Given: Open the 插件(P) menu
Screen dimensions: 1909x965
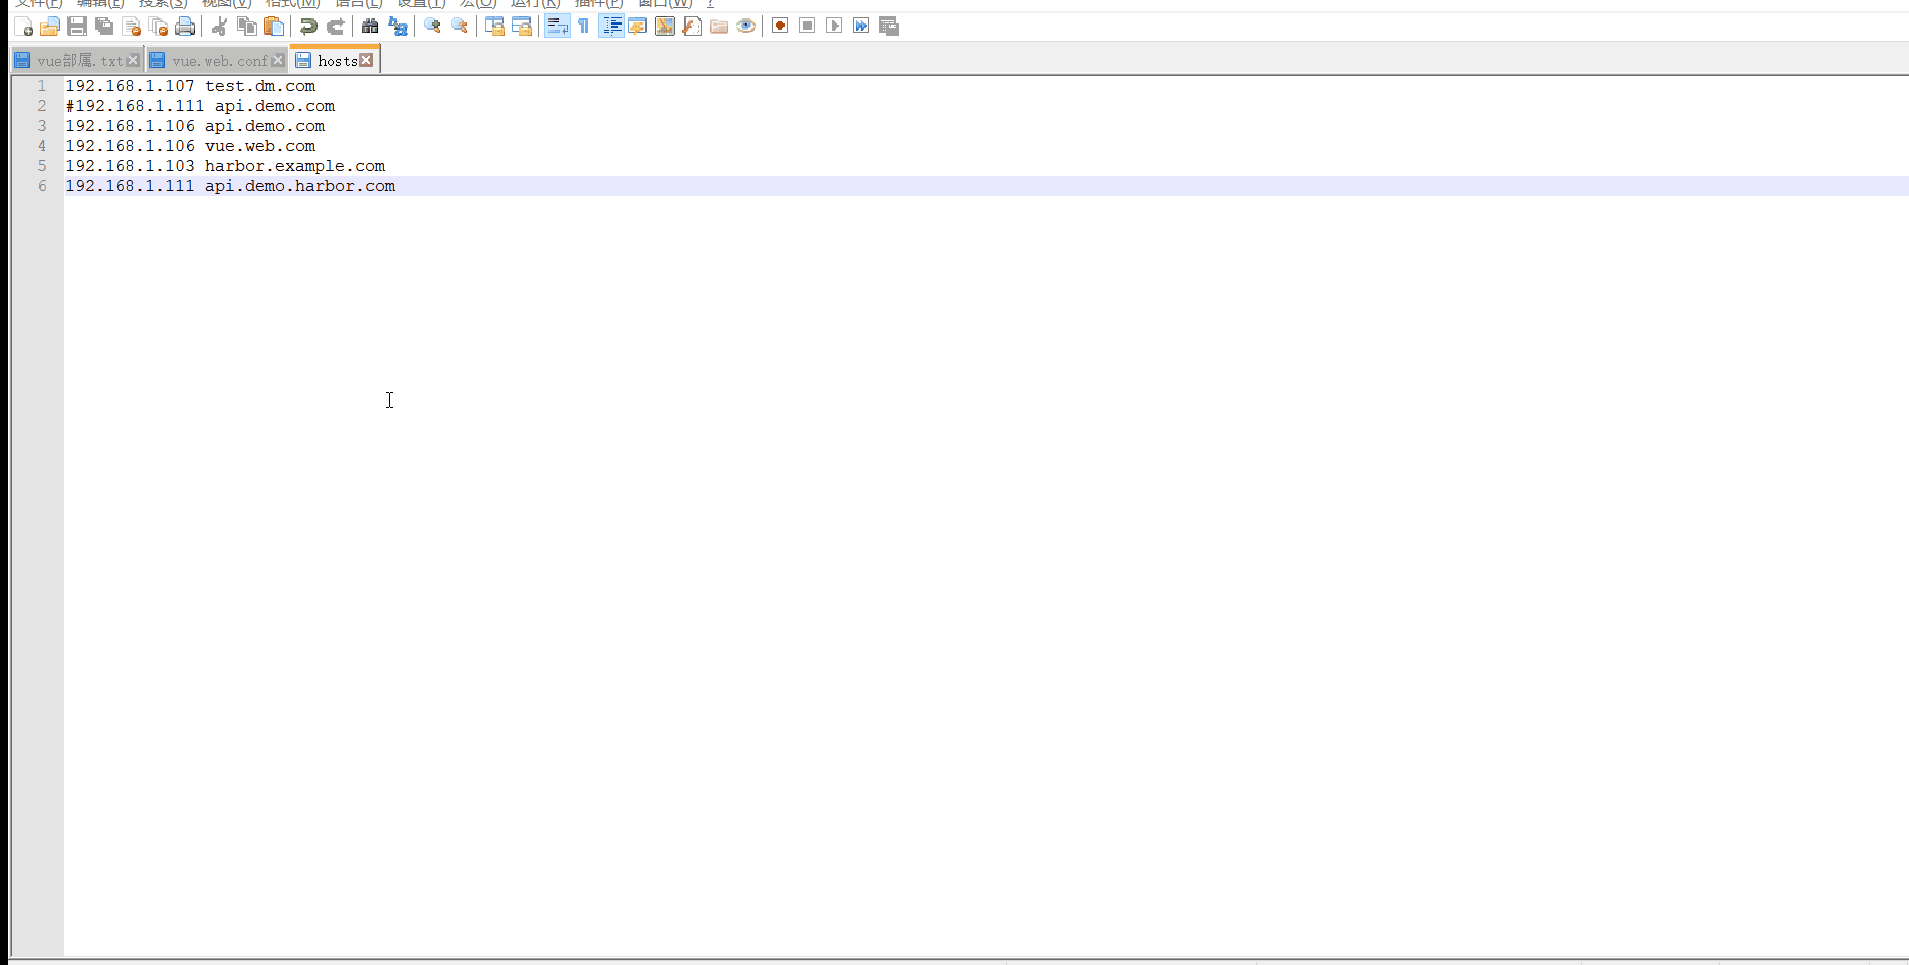Looking at the screenshot, I should tap(597, 4).
